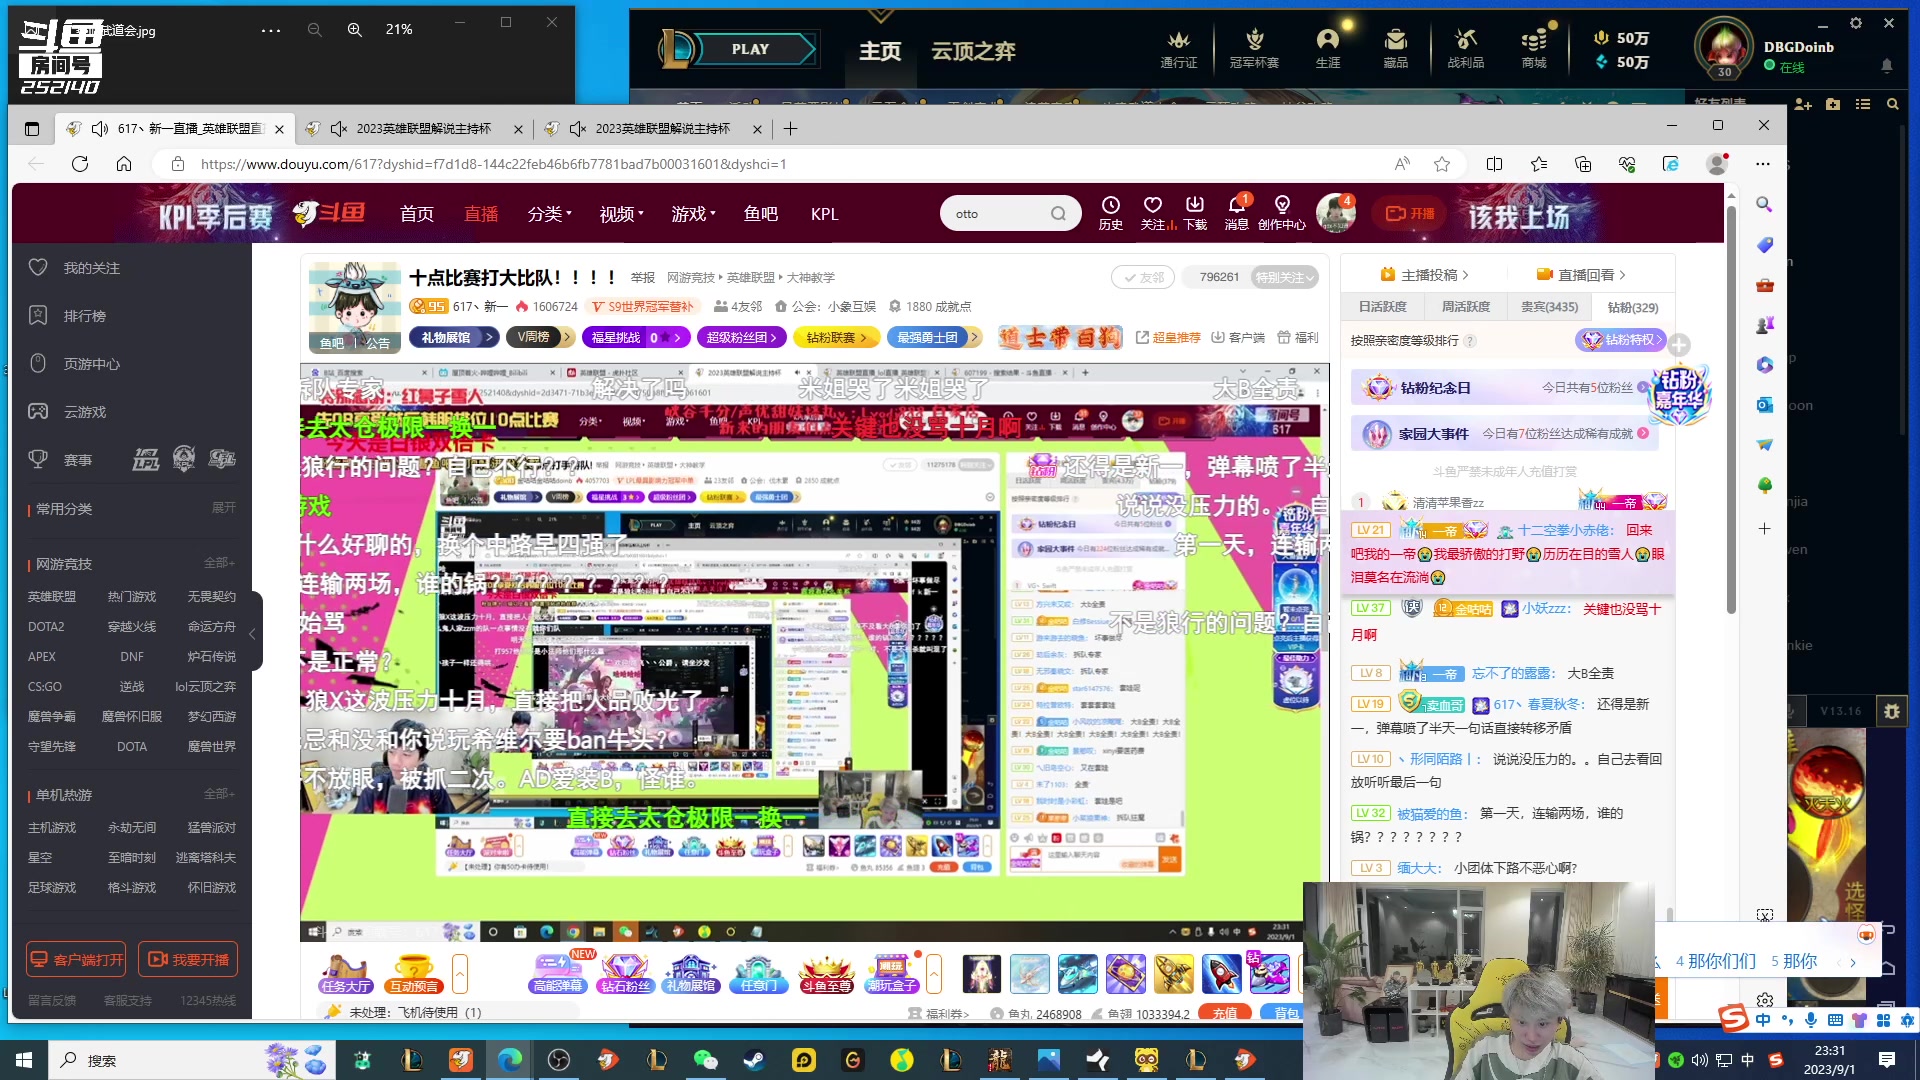The height and width of the screenshot is (1080, 1920).
Task: Expand 单机热游 category with 全部+
Action: click(x=219, y=794)
